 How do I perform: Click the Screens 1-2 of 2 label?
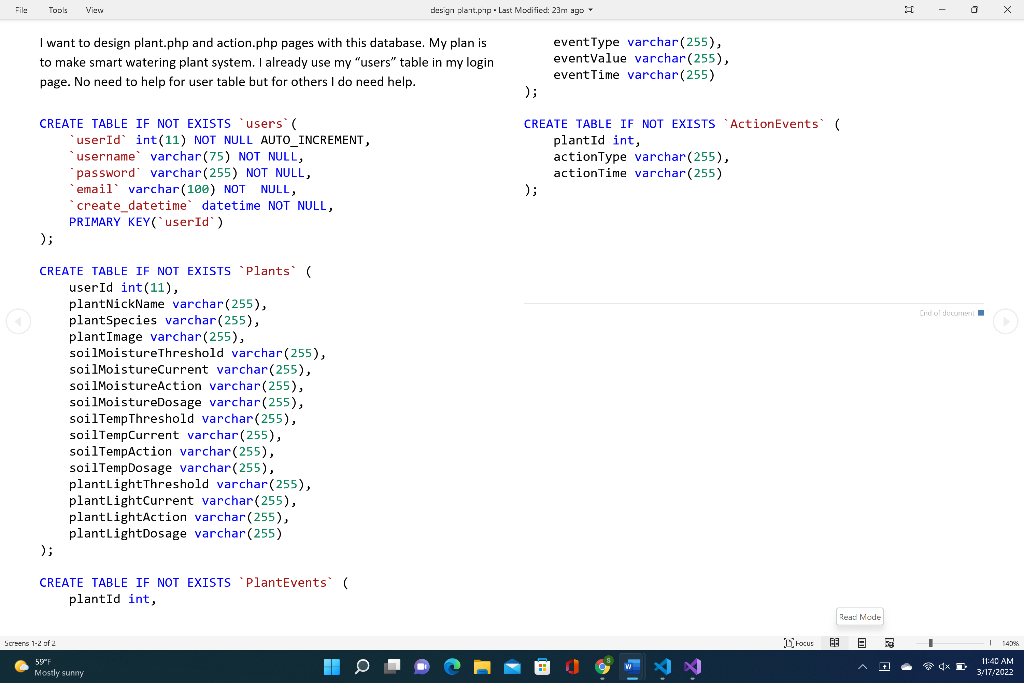pos(30,643)
